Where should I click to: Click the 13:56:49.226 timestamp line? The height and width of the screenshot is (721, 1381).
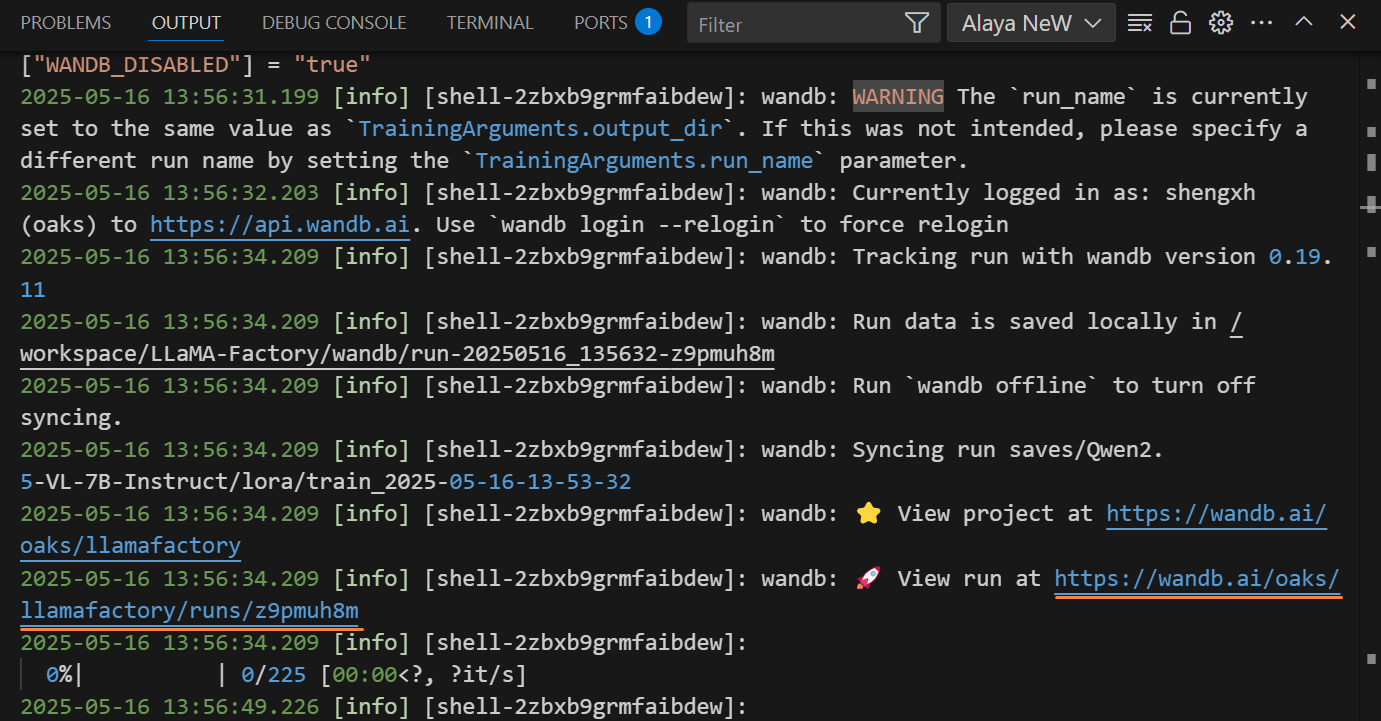tap(383, 706)
